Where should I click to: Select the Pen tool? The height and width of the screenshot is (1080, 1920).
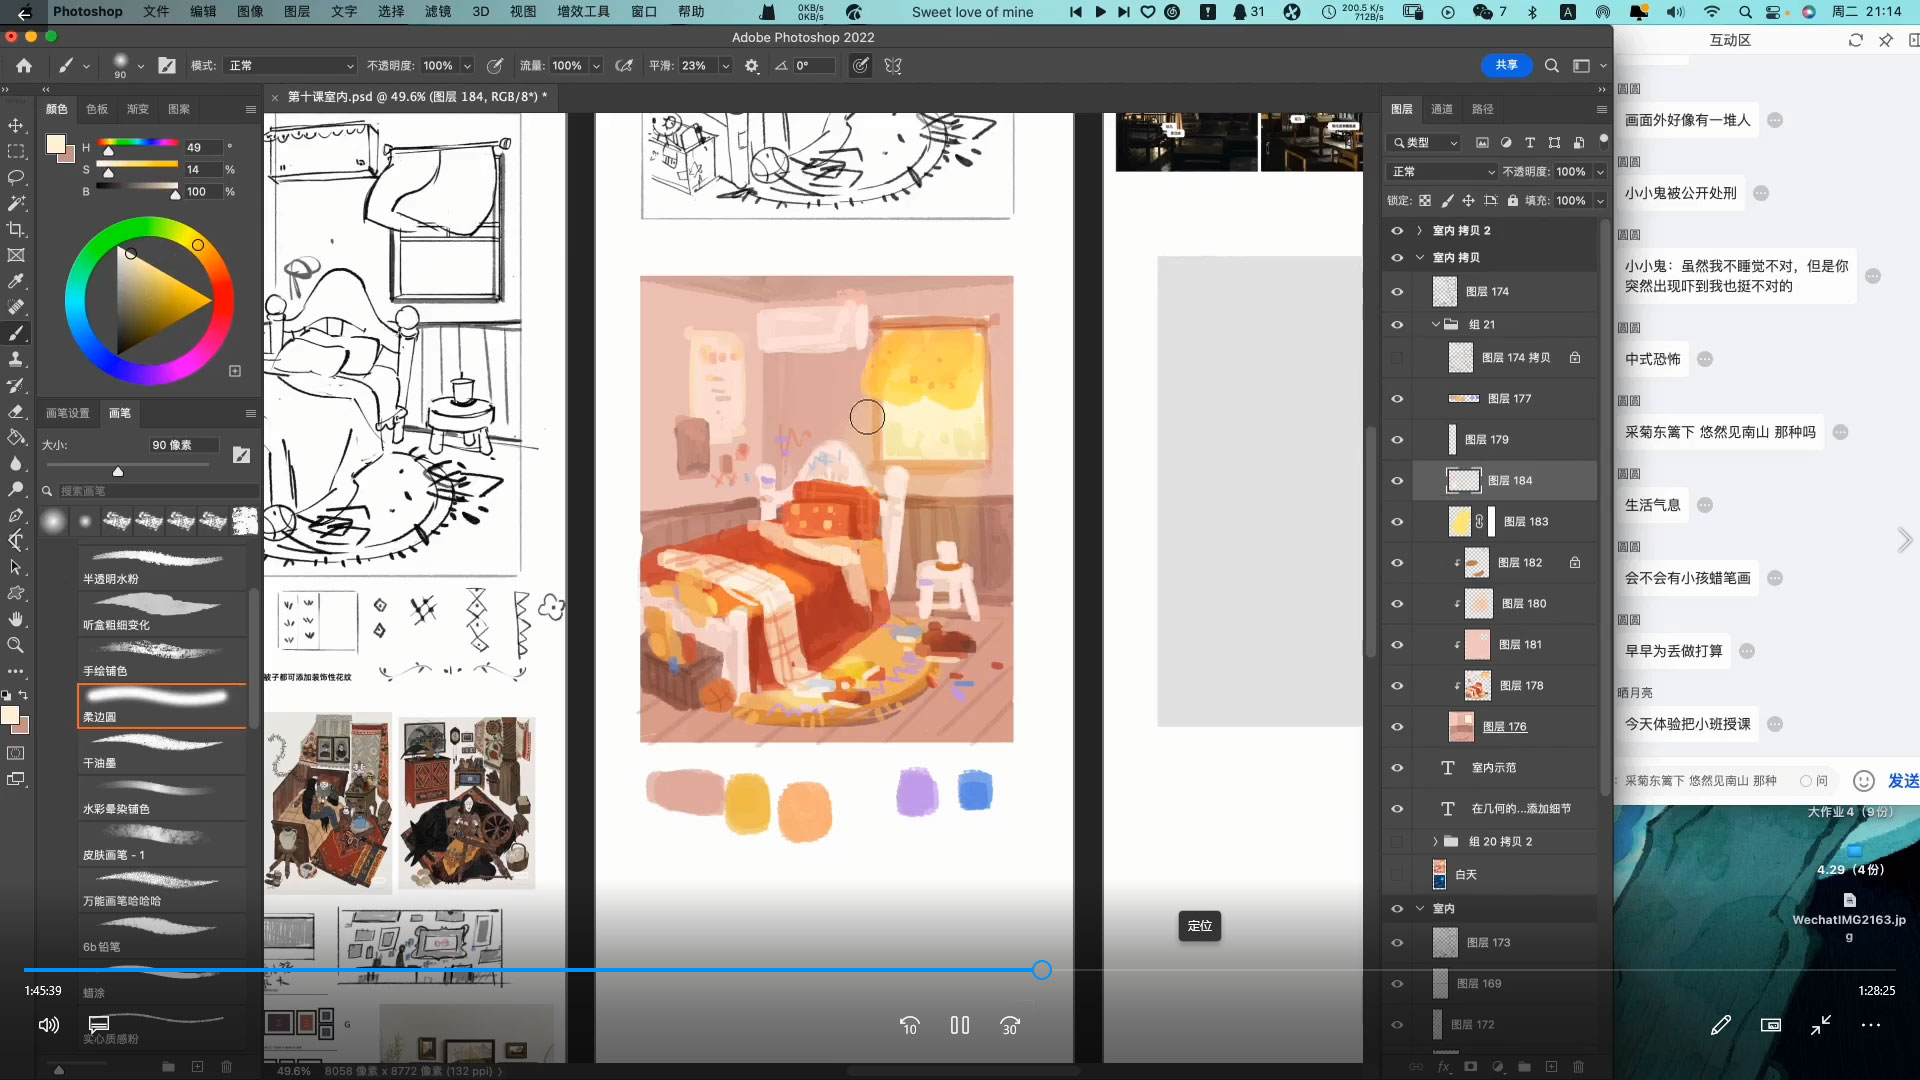click(x=16, y=515)
